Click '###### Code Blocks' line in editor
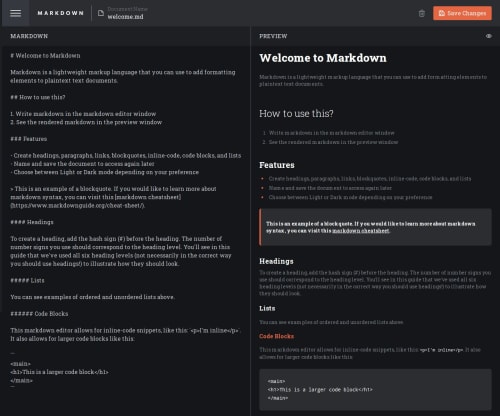 click(x=39, y=314)
